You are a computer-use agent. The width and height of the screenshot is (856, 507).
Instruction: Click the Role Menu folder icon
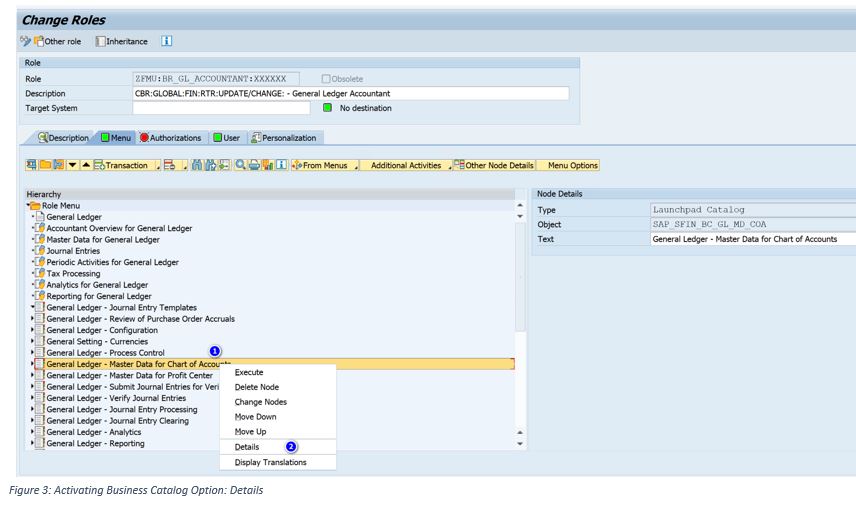[35, 206]
